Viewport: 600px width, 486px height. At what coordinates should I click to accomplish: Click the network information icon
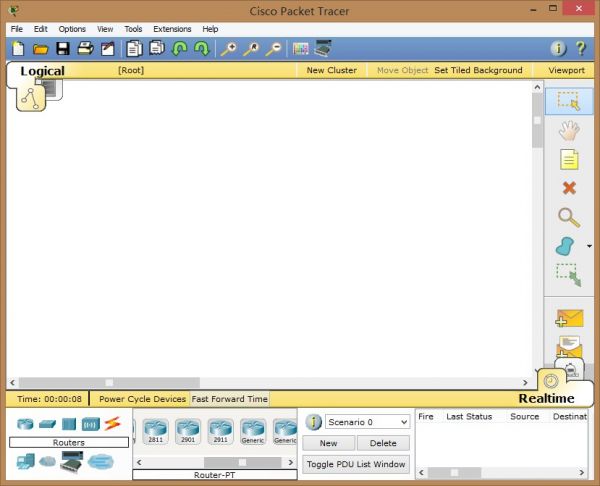coord(558,49)
